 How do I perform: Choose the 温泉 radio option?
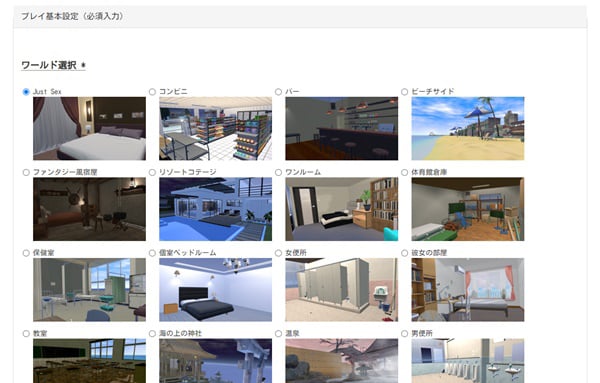[x=279, y=334]
